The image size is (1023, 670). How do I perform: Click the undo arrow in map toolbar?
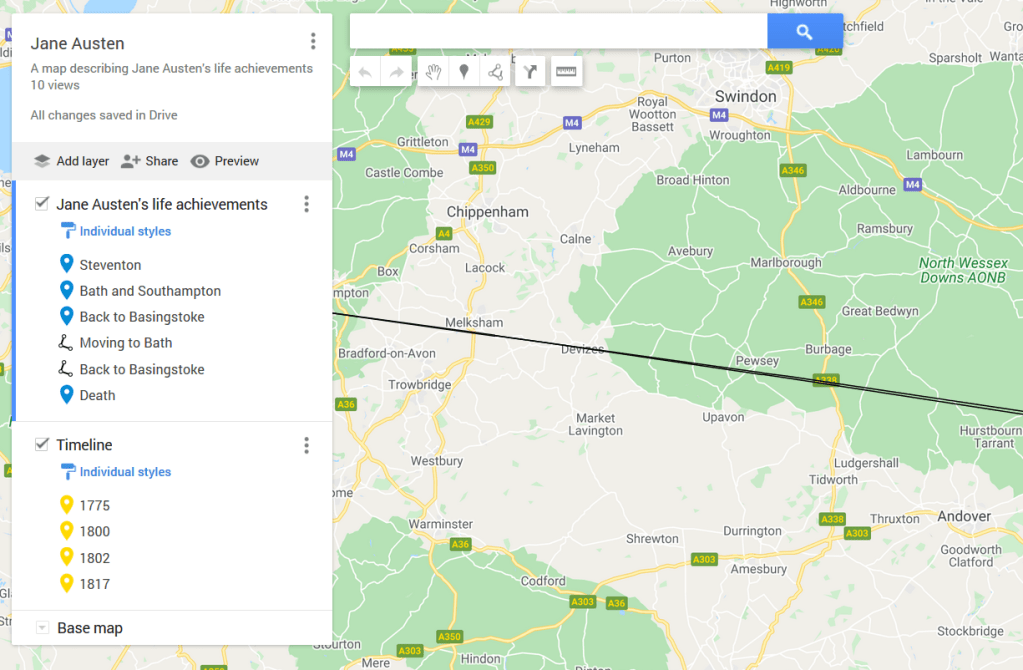(x=366, y=71)
